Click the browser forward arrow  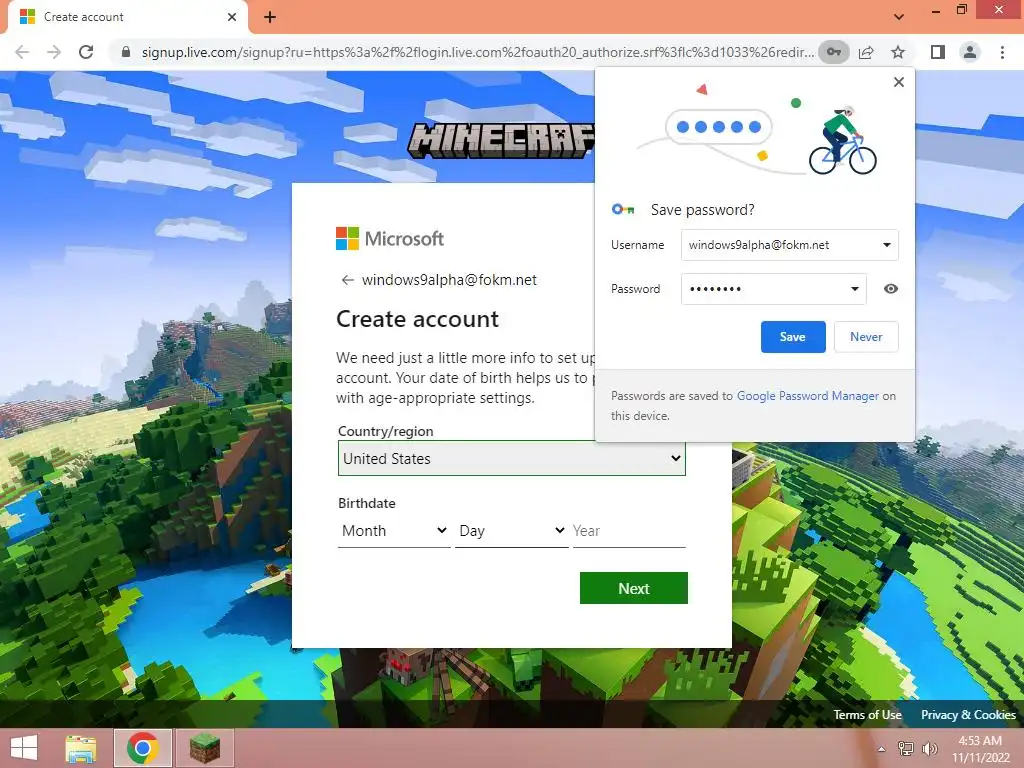(54, 52)
